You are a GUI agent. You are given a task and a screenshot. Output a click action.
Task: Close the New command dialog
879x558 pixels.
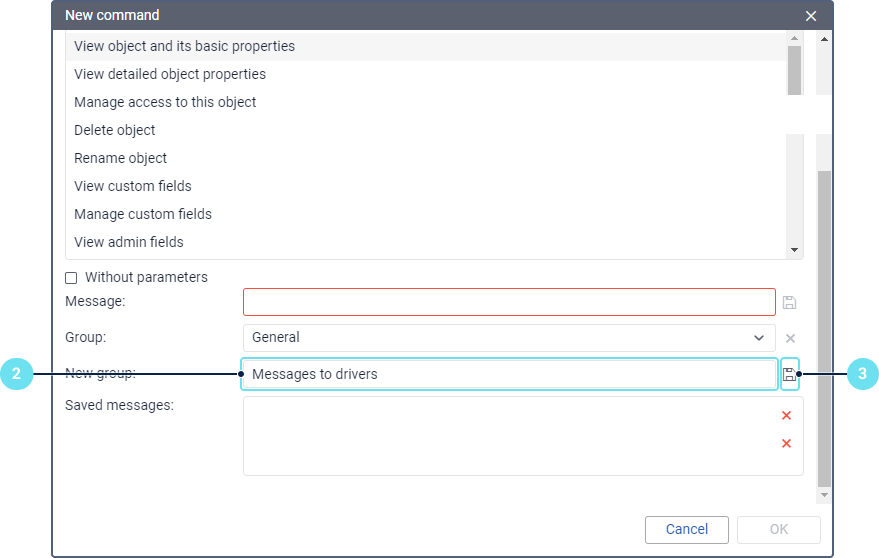click(x=811, y=16)
